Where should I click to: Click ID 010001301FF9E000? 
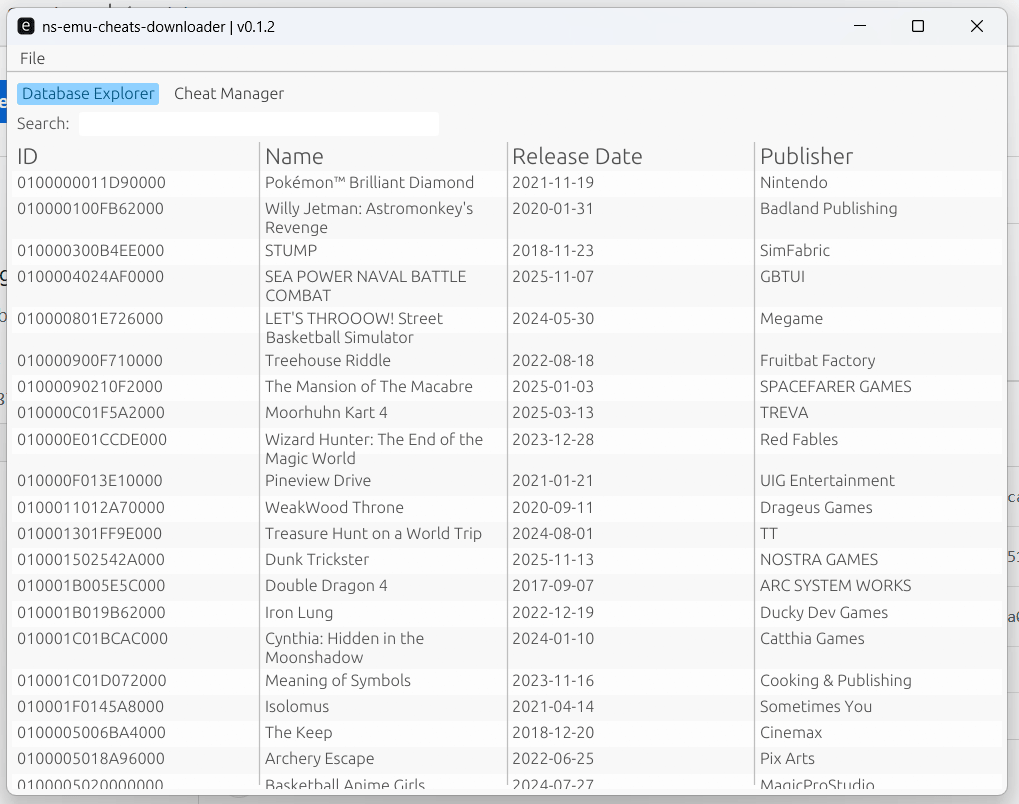pyautogui.click(x=90, y=534)
